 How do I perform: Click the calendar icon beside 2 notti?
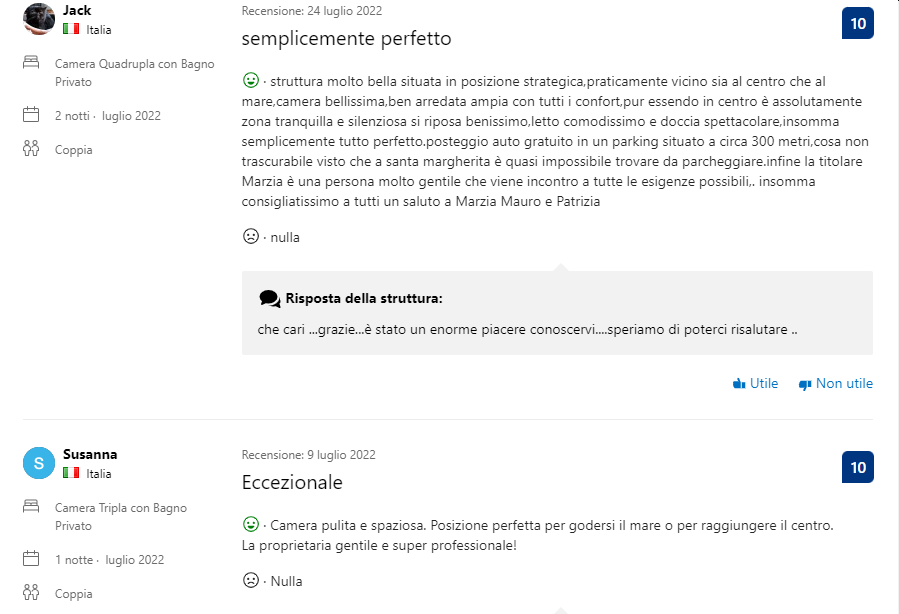coord(31,115)
